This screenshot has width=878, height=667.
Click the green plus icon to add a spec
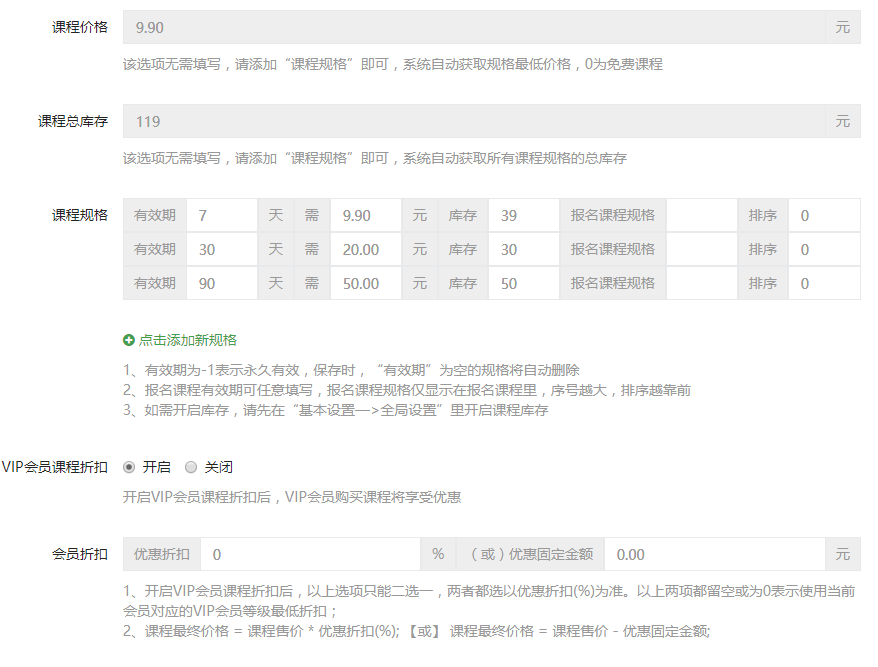[x=129, y=340]
